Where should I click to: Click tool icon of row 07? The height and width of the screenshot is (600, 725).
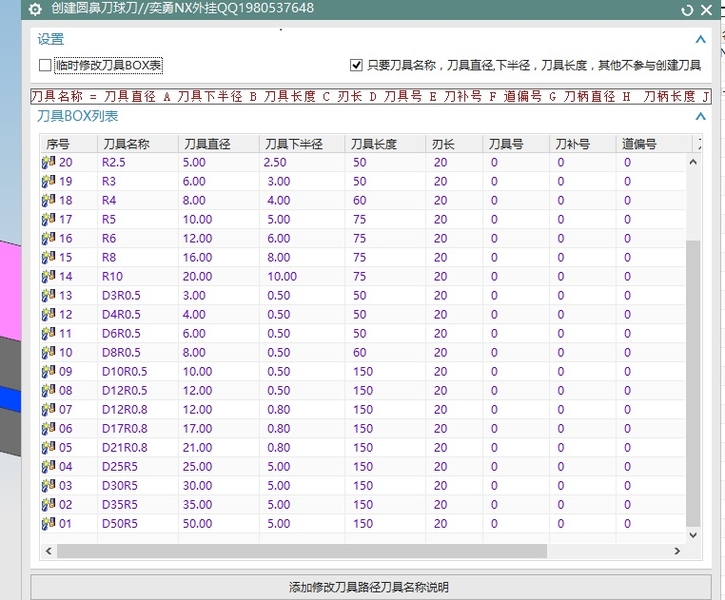(49, 409)
